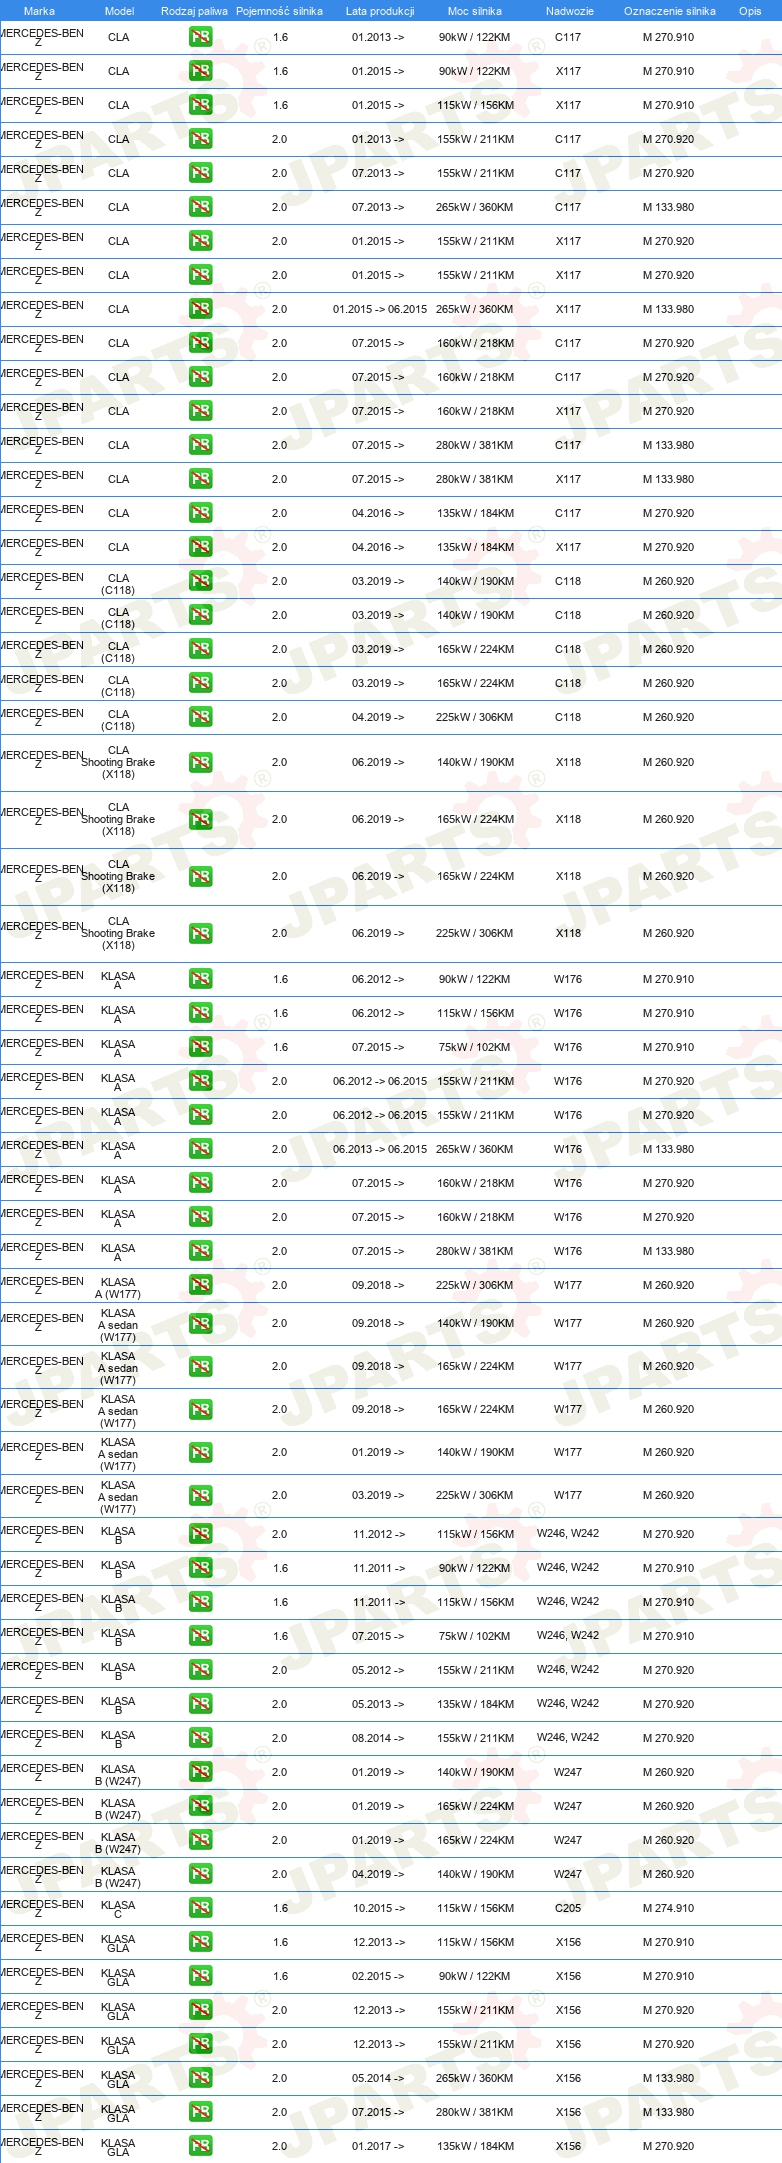
Task: Click fuel icon for CLA (C118) 04.2019 225kW
Action: coord(200,717)
